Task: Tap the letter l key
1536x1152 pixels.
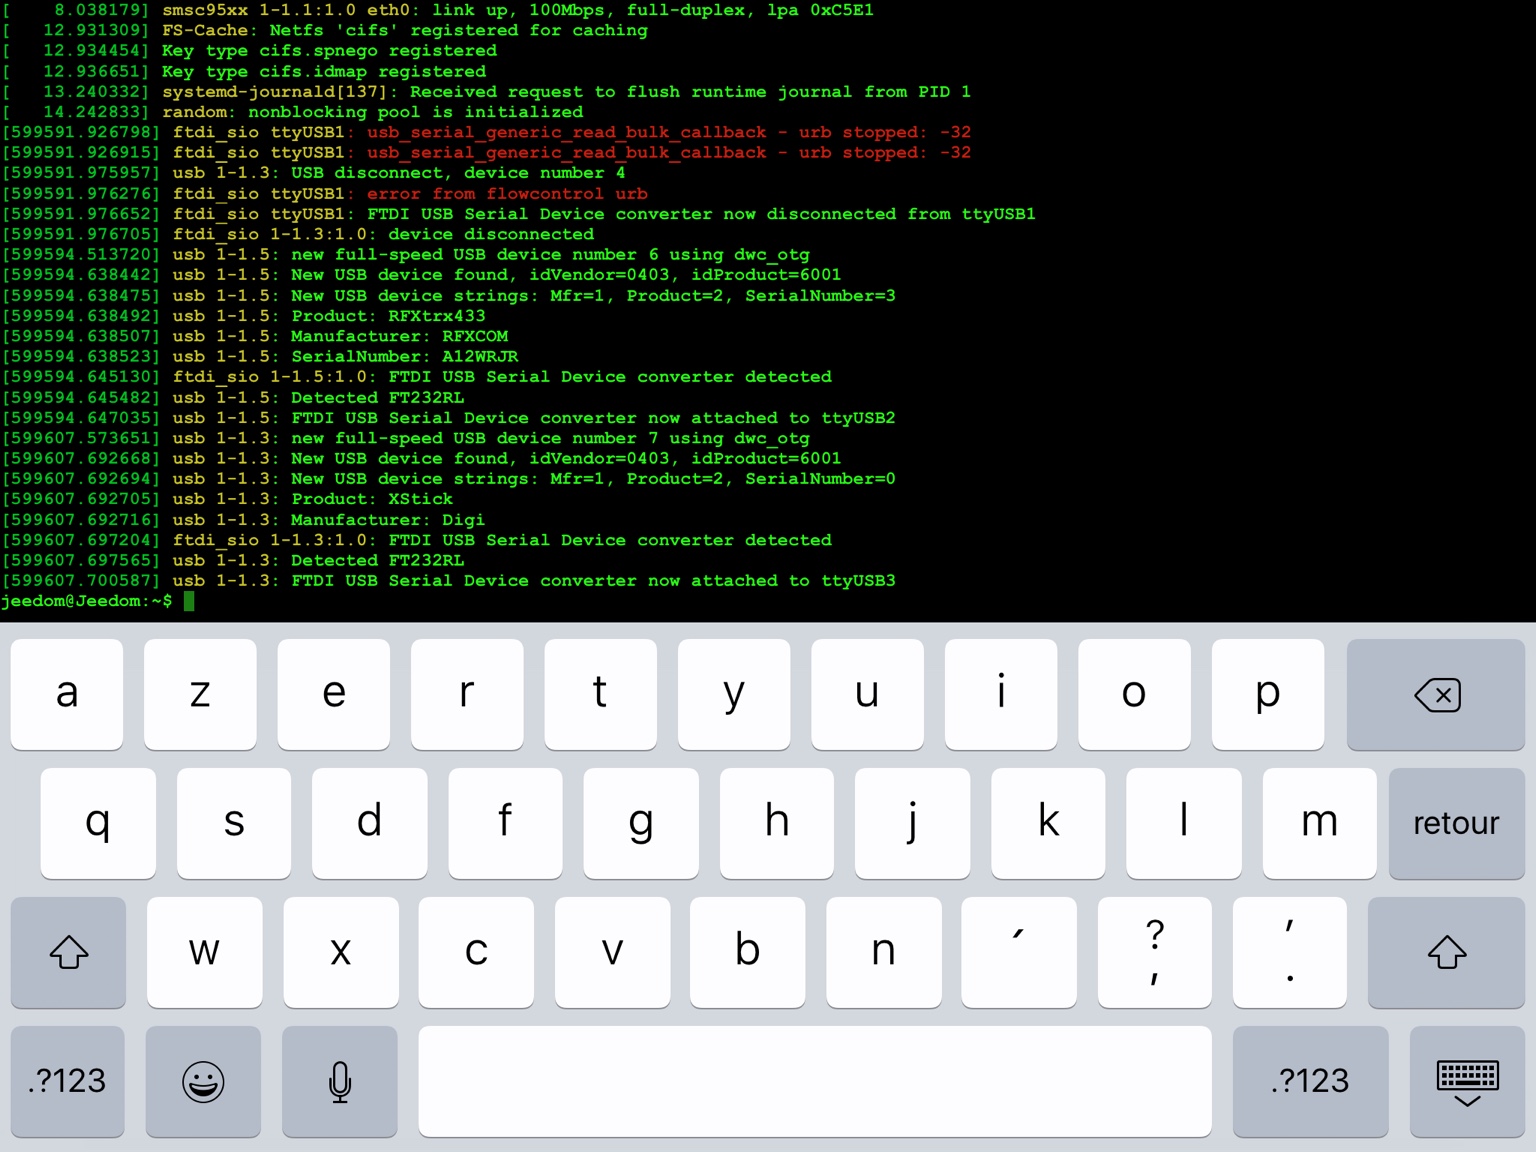Action: point(1184,823)
